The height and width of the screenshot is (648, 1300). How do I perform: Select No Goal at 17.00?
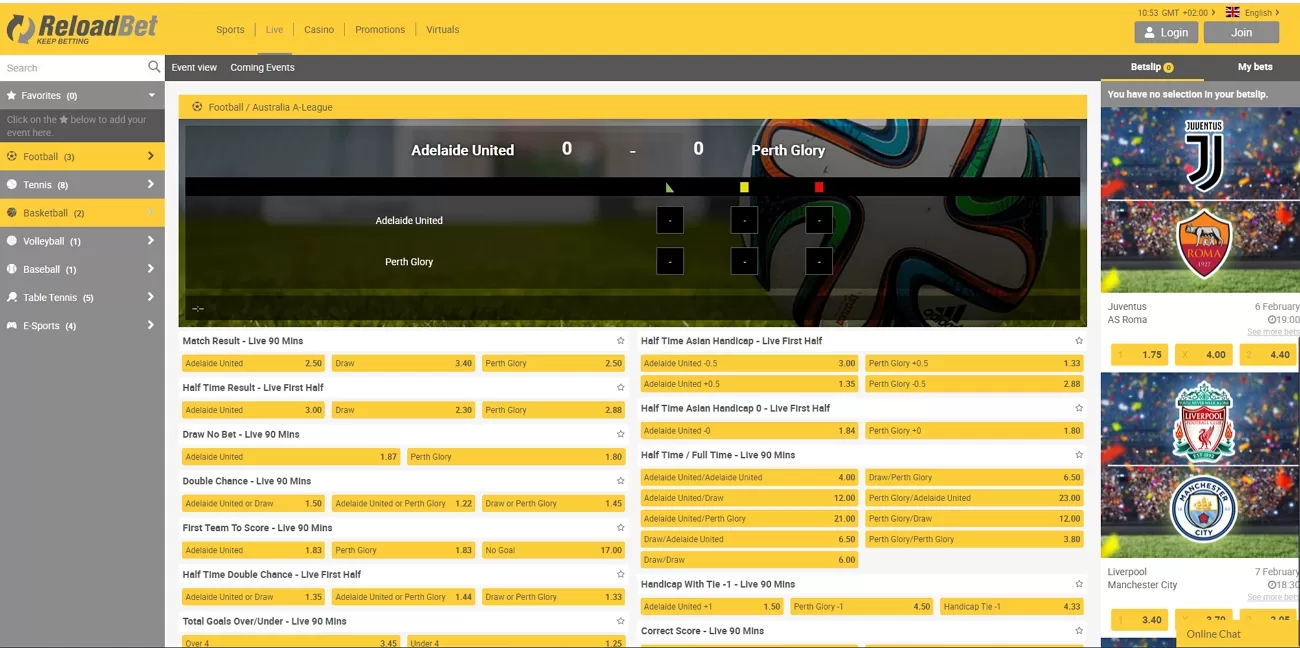pyautogui.click(x=553, y=550)
